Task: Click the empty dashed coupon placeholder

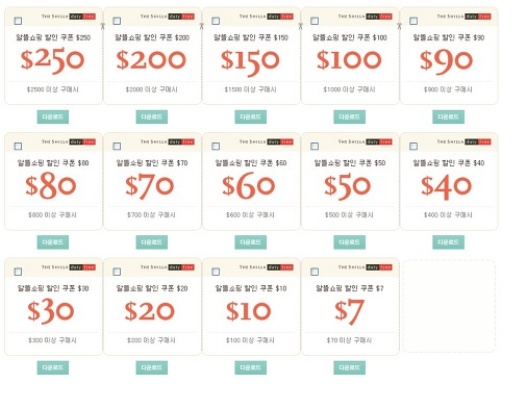Action: pyautogui.click(x=449, y=306)
